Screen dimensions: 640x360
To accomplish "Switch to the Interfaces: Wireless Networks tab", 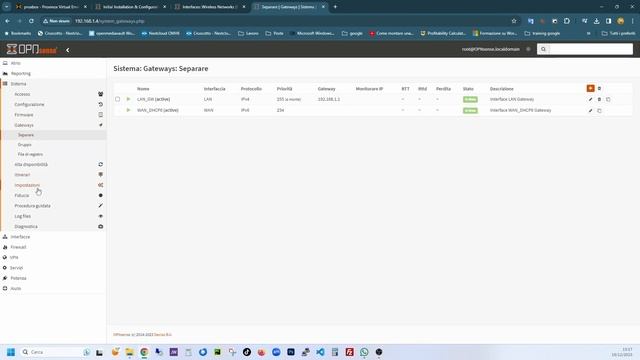I will pos(209,7).
